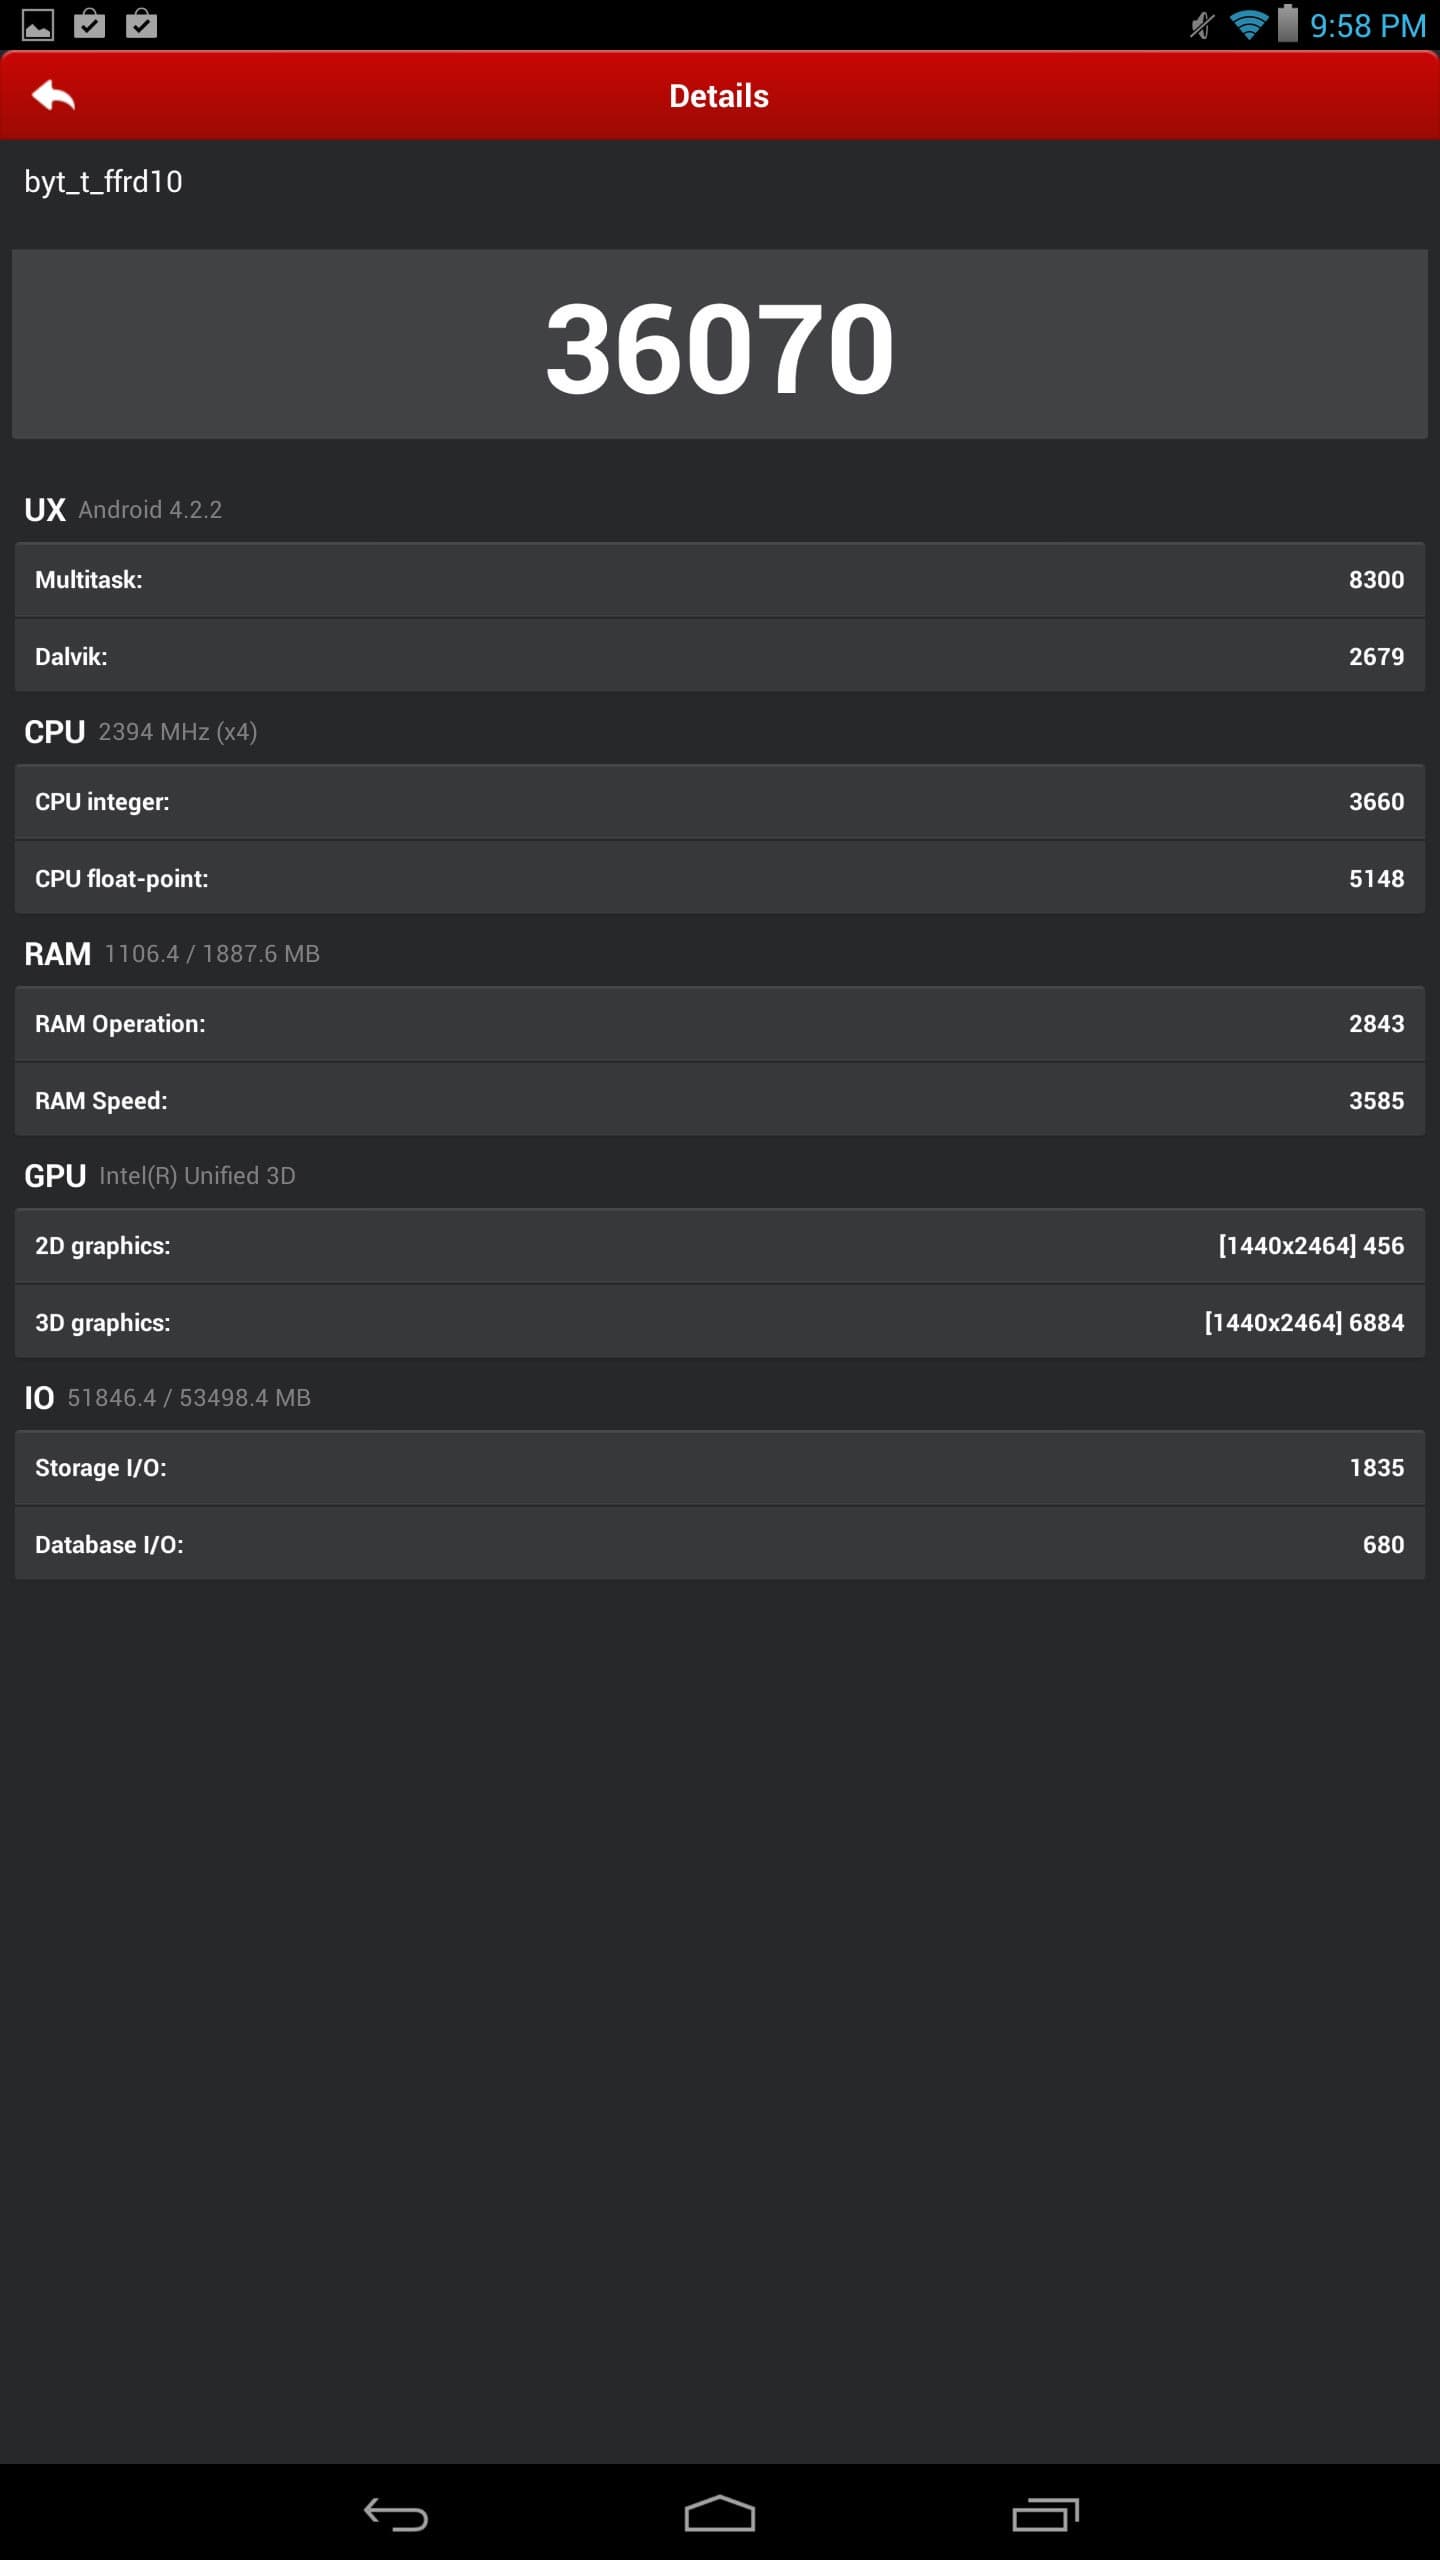Tap the CPU integer result row
This screenshot has width=1440, height=2560.
(x=720, y=802)
